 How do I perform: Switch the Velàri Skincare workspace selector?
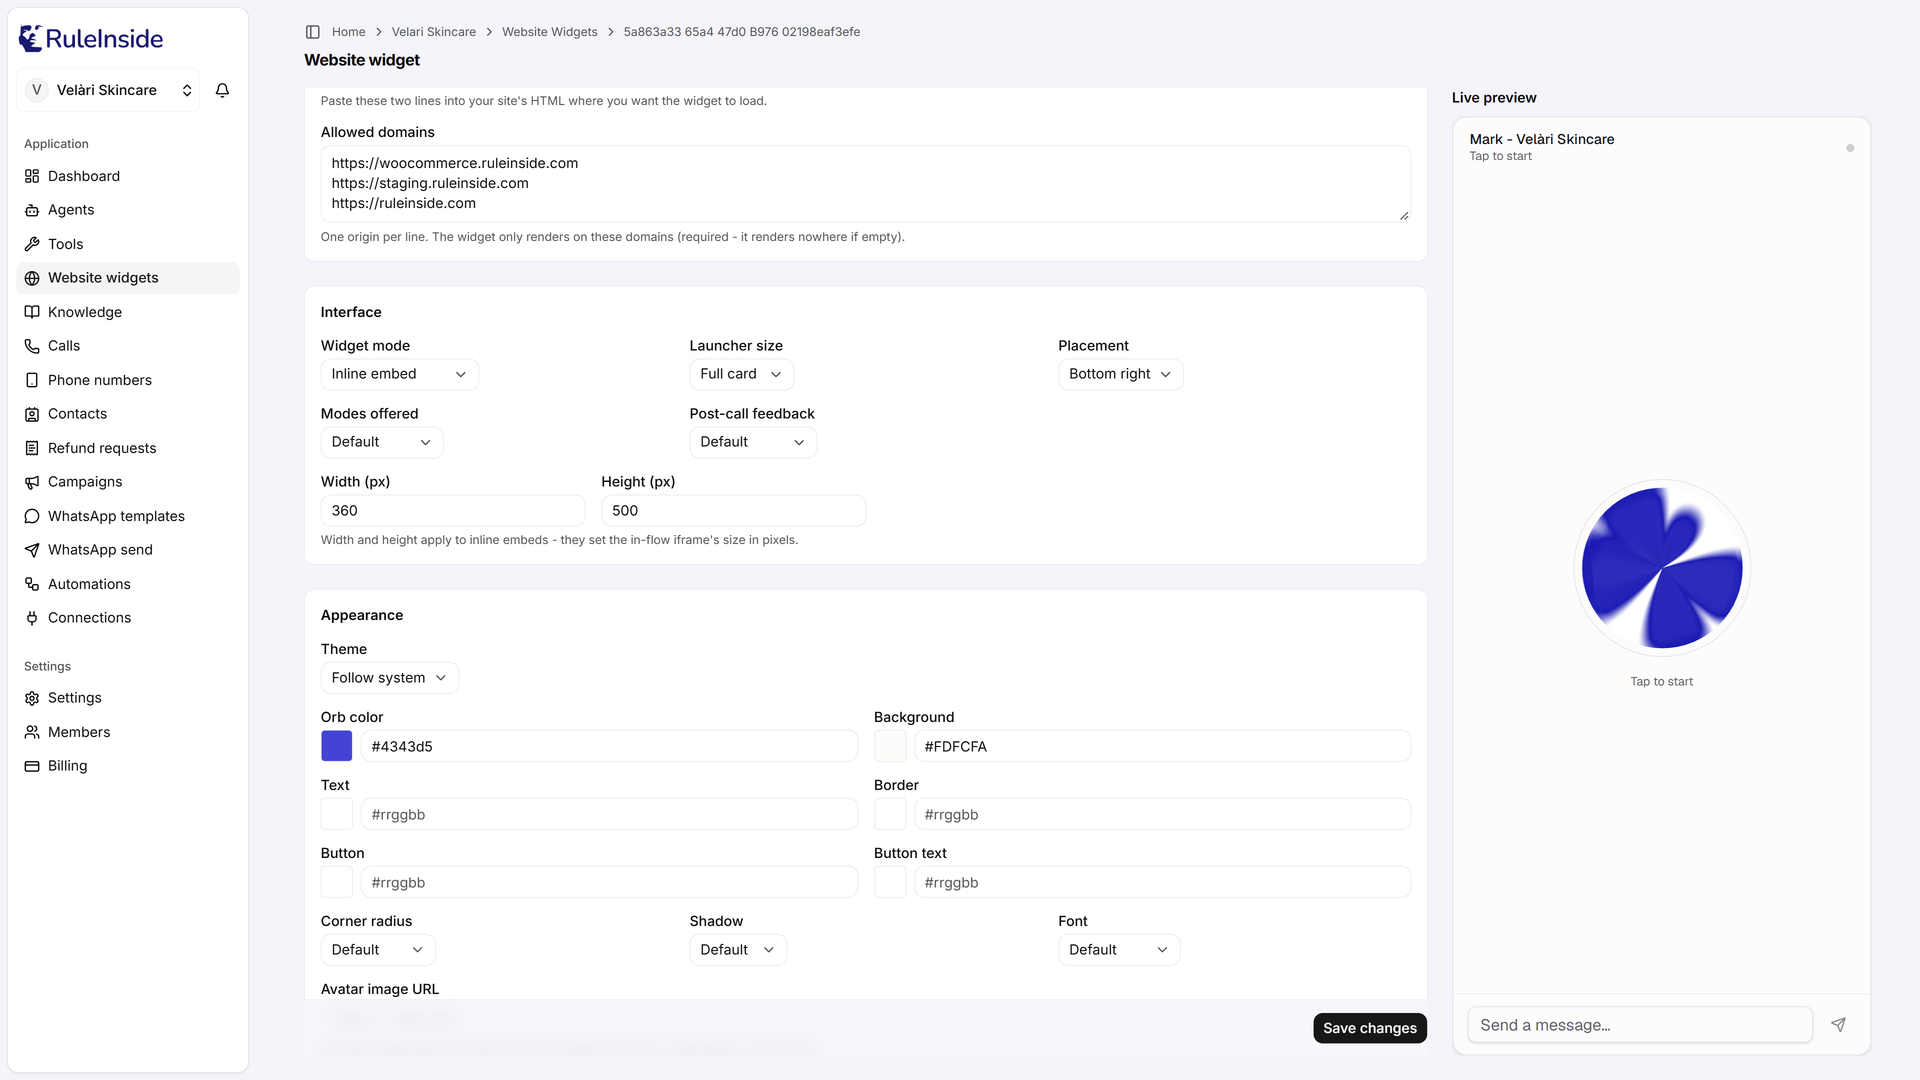coord(108,90)
